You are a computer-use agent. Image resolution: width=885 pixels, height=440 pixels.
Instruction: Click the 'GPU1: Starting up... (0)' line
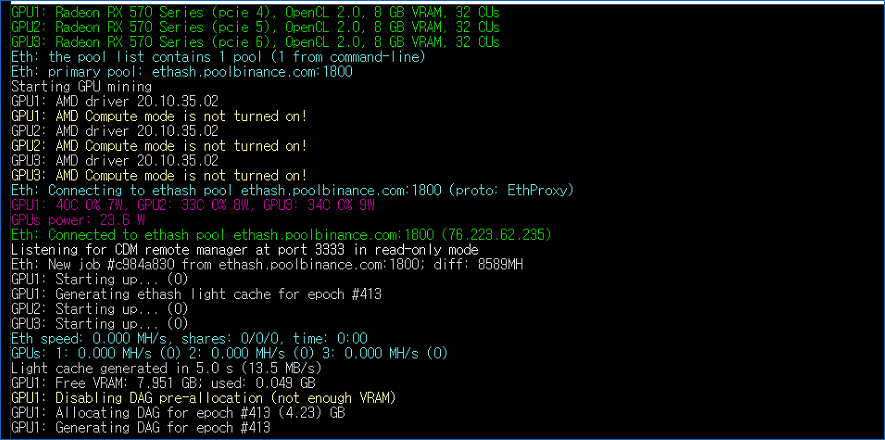tap(100, 279)
